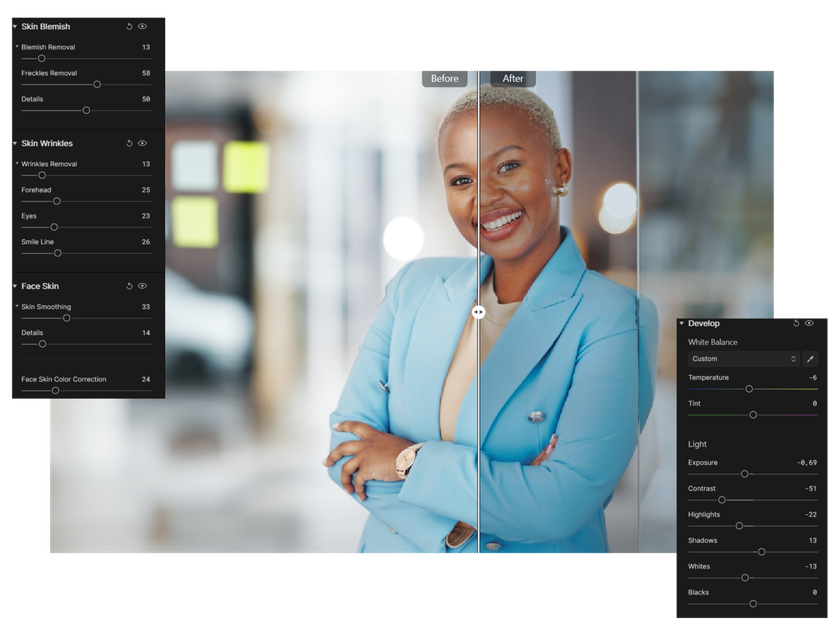Click the Before label

(x=444, y=78)
